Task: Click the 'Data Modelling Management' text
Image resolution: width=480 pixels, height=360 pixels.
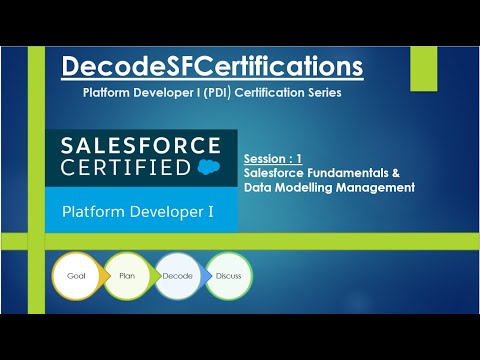Action: click(329, 187)
